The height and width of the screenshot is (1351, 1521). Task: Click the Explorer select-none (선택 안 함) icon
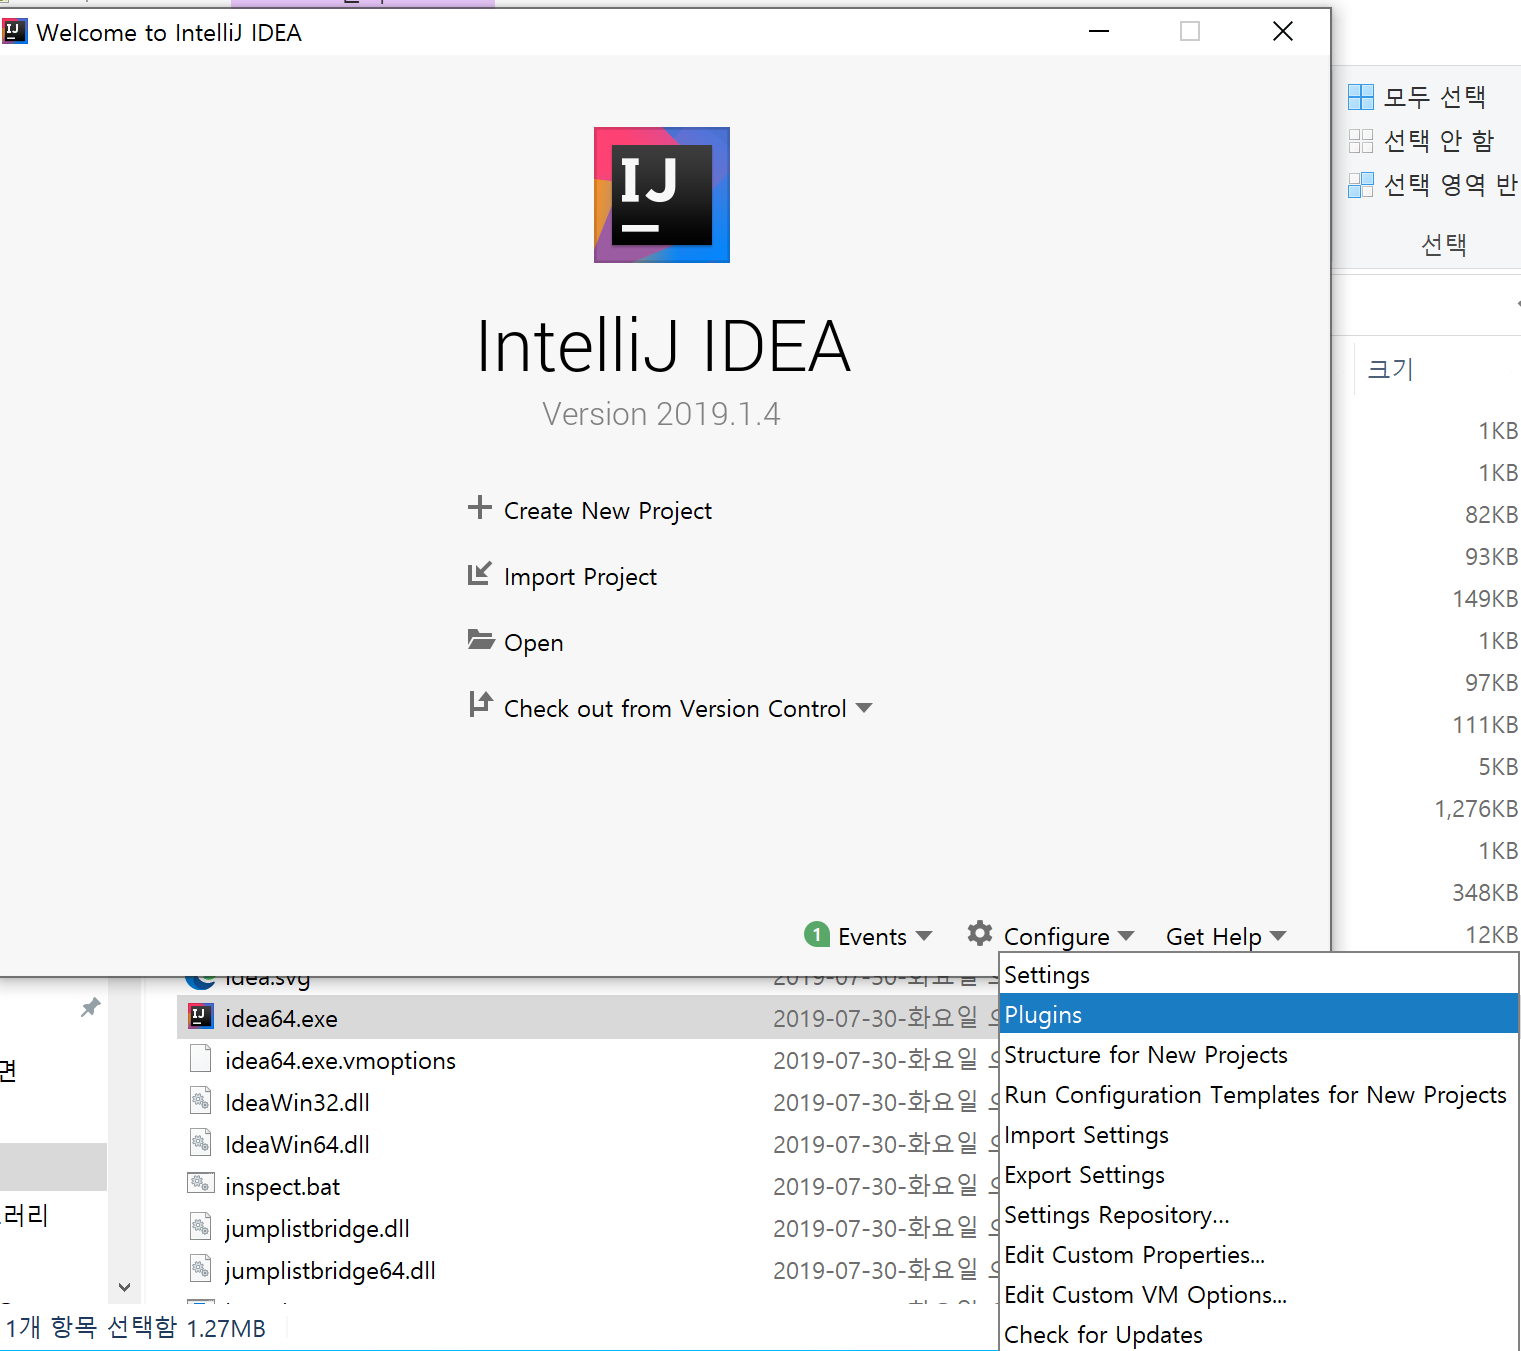coord(1361,141)
